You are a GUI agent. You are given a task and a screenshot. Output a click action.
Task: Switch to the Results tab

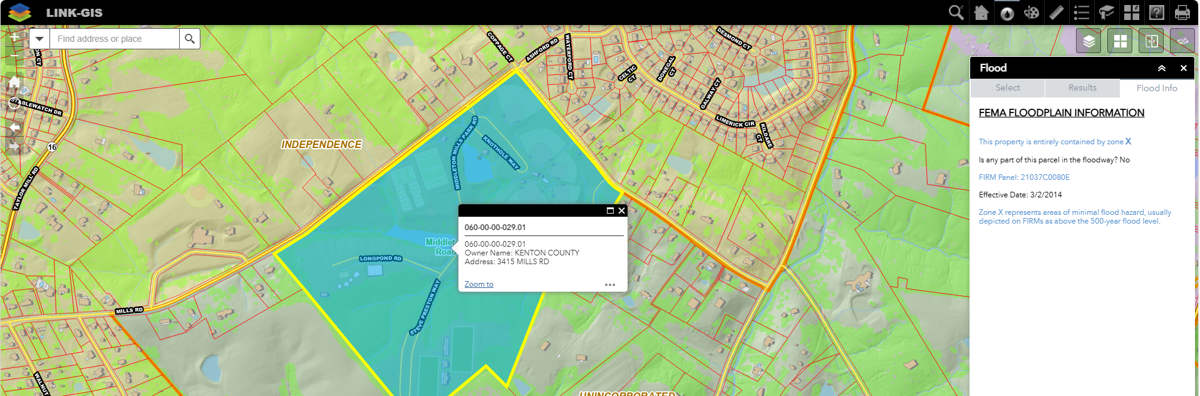(x=1082, y=88)
